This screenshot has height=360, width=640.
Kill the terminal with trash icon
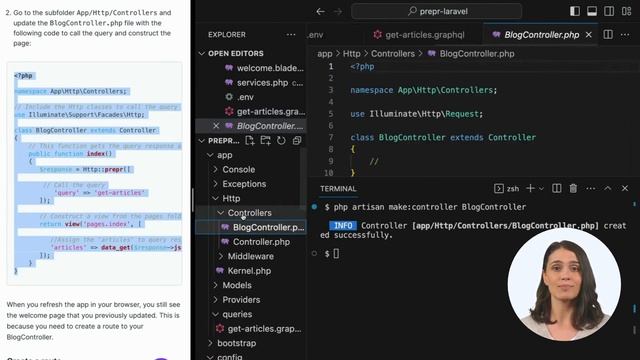pyautogui.click(x=573, y=189)
